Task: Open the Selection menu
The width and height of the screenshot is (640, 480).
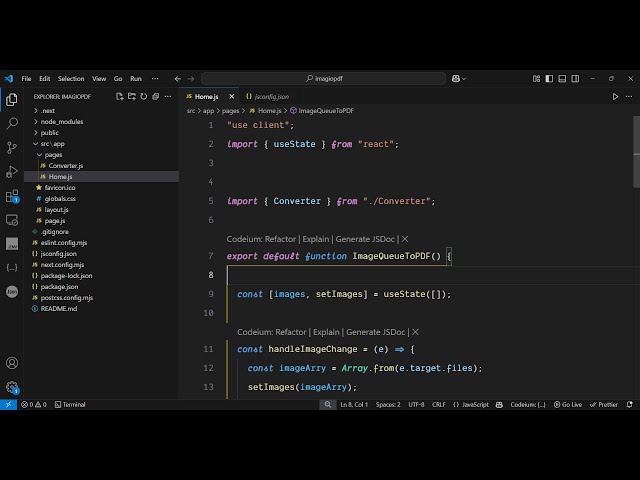Action: 71,79
